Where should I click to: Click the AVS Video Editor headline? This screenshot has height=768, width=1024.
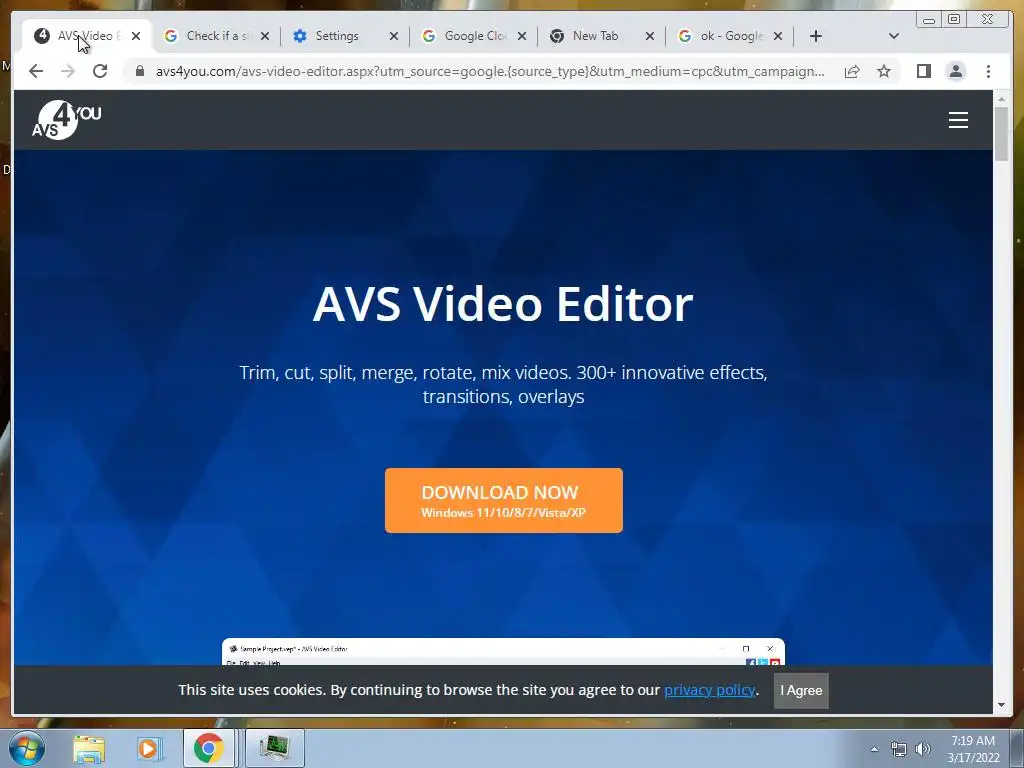(503, 304)
